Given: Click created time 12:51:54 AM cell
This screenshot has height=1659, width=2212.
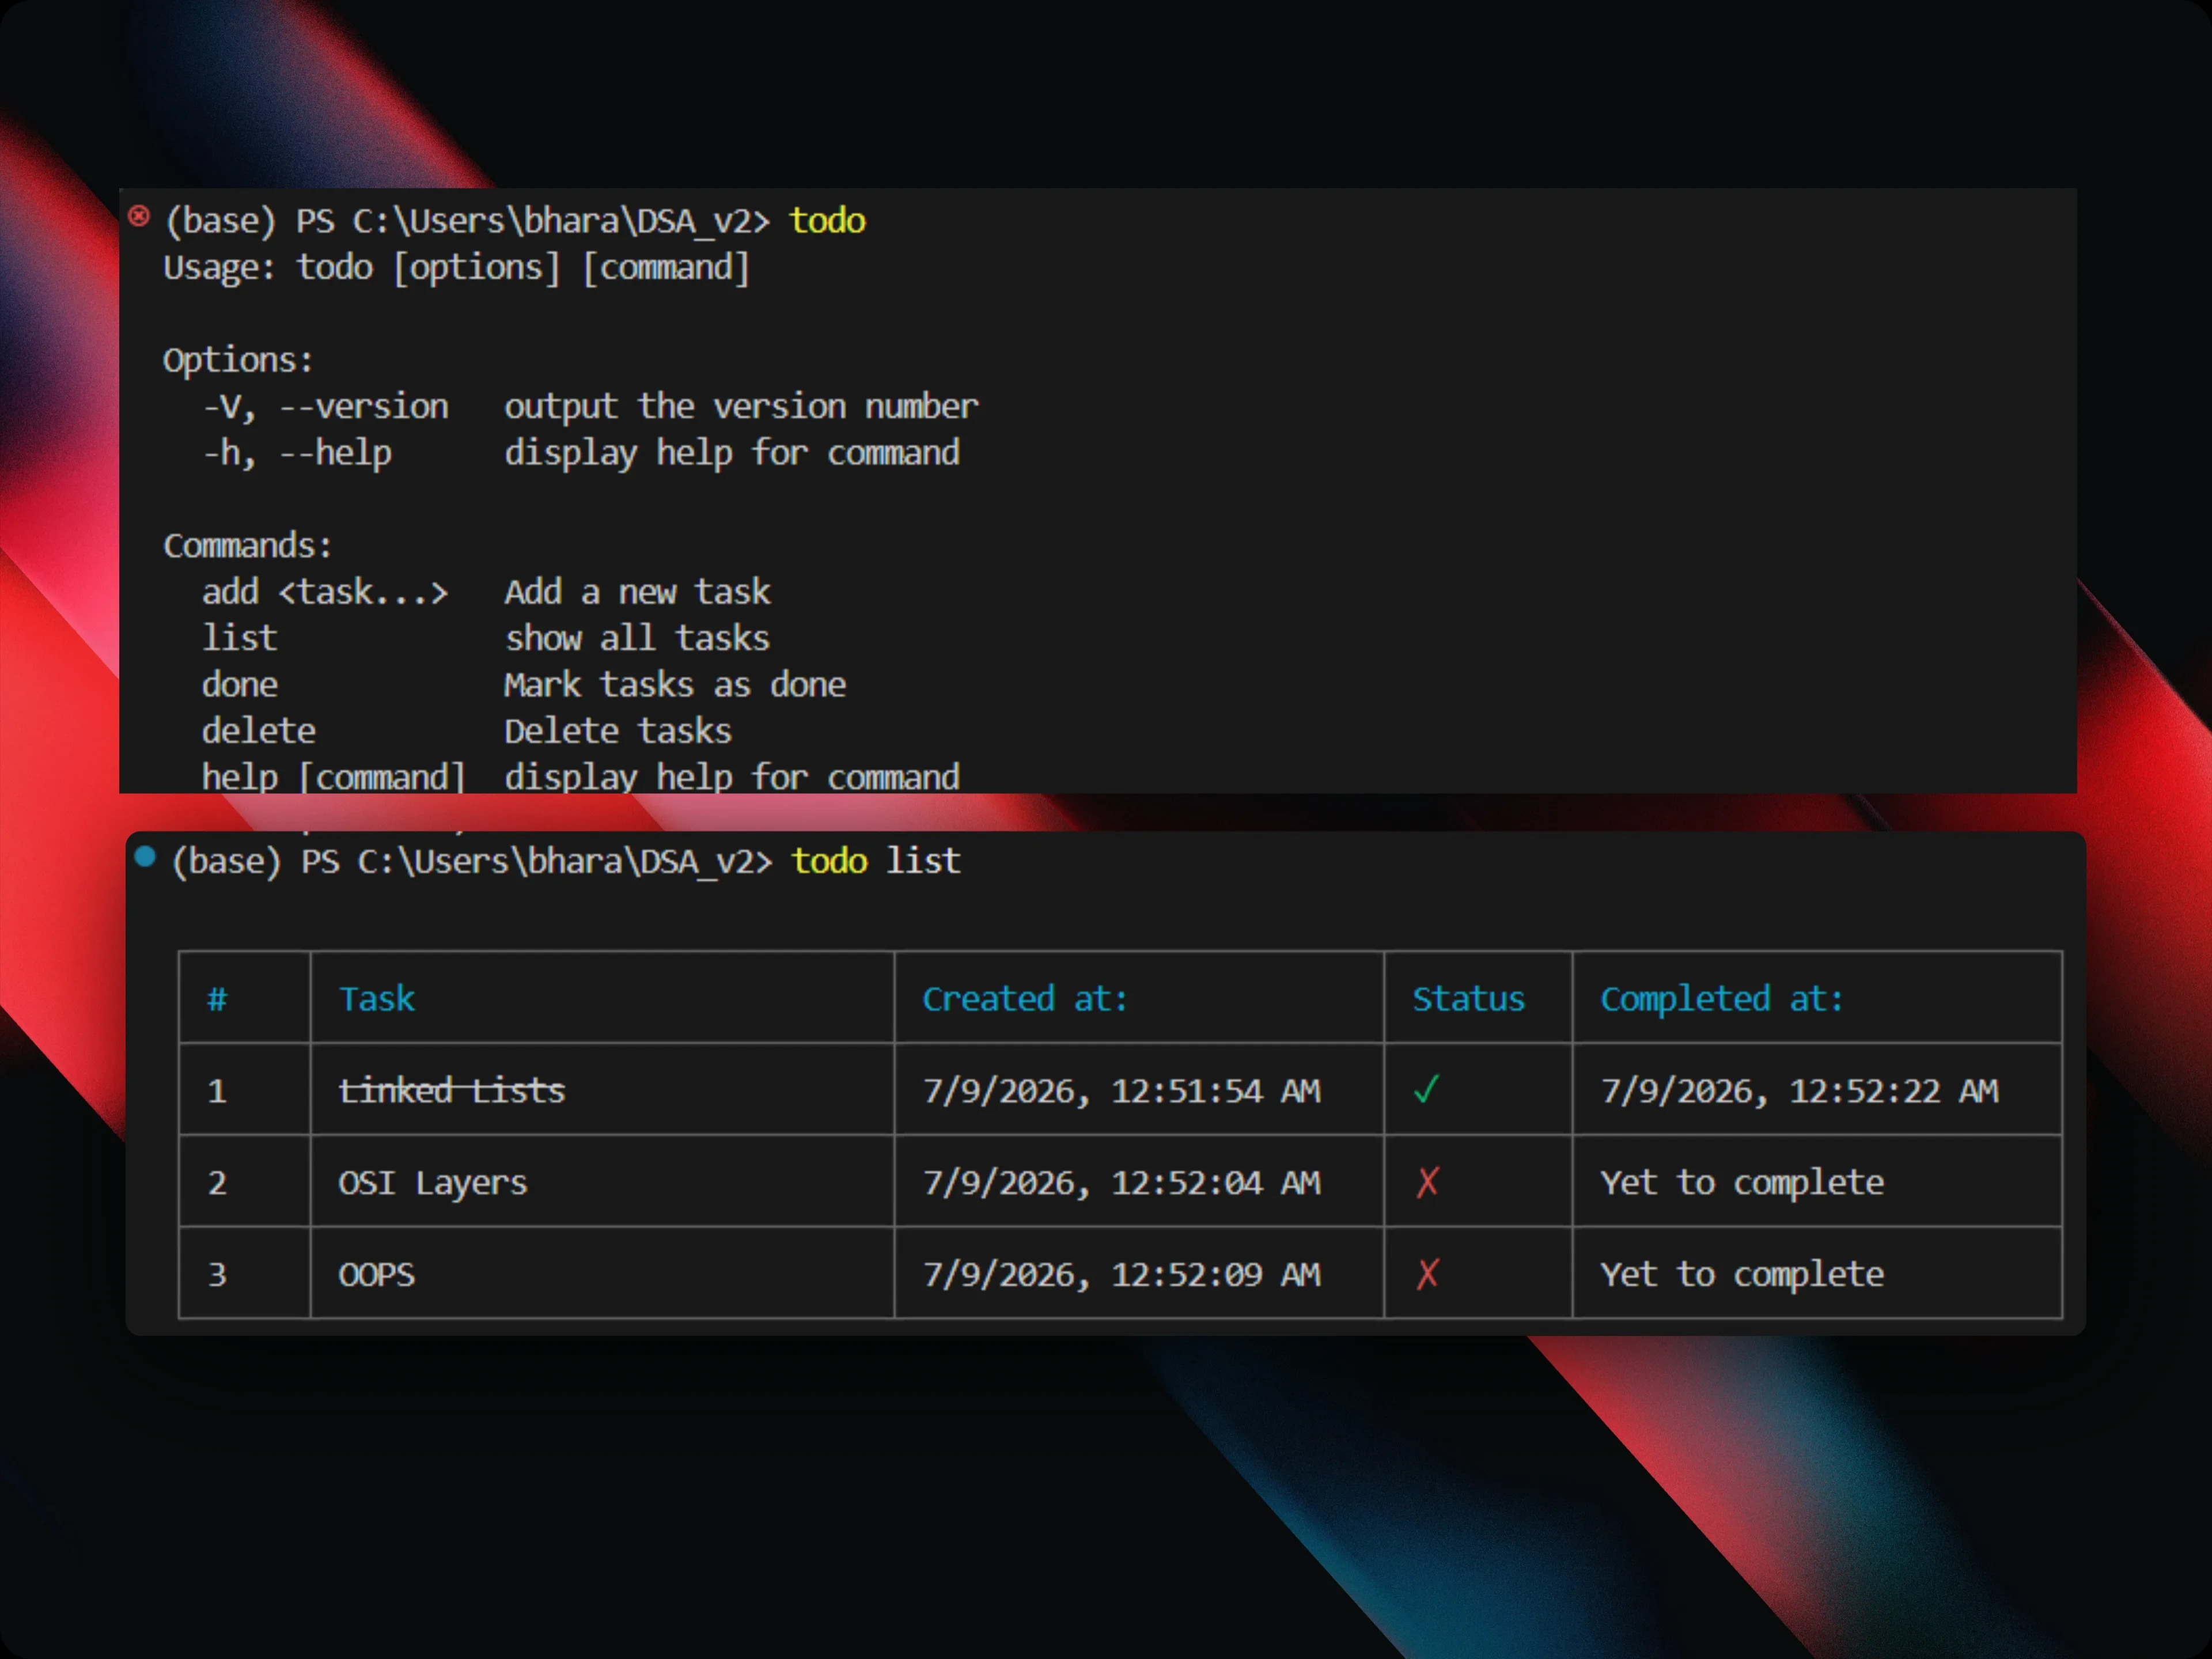Looking at the screenshot, I should point(1139,1090).
